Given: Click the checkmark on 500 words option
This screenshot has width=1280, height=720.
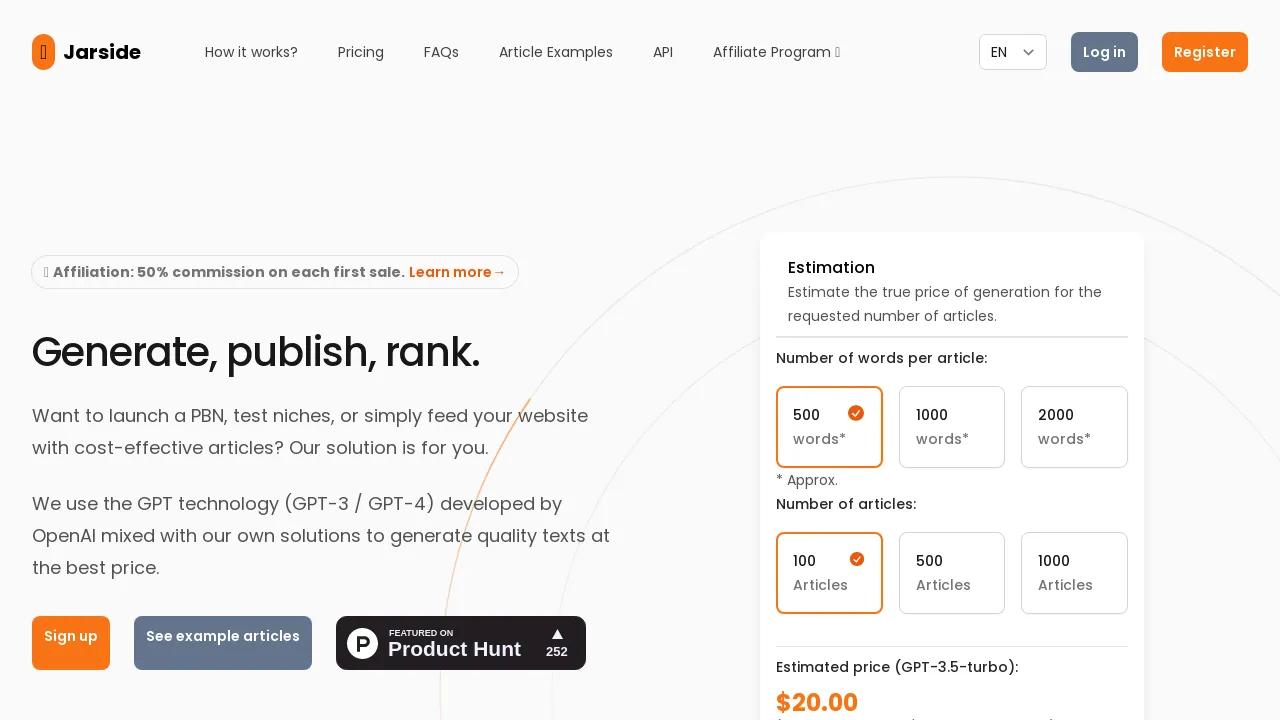Looking at the screenshot, I should pyautogui.click(x=856, y=413).
